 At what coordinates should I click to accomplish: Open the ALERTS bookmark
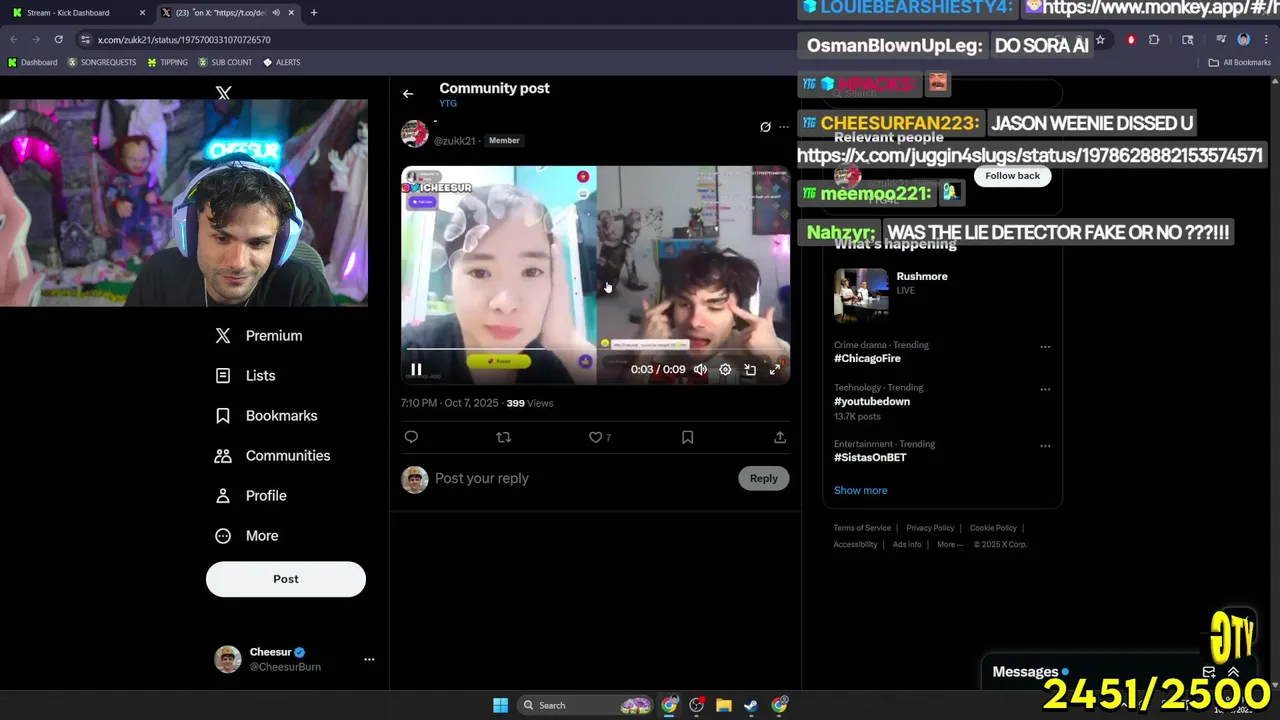281,62
